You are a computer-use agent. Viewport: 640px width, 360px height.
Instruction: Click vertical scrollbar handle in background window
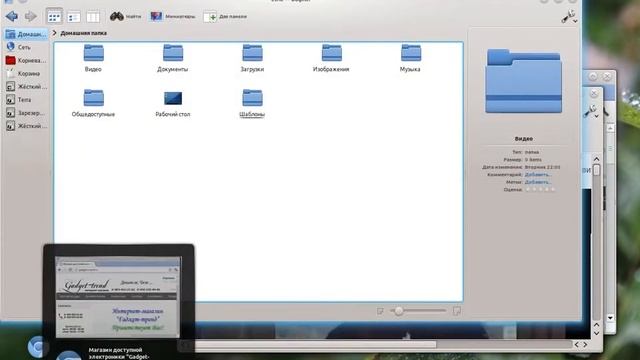tap(597, 170)
